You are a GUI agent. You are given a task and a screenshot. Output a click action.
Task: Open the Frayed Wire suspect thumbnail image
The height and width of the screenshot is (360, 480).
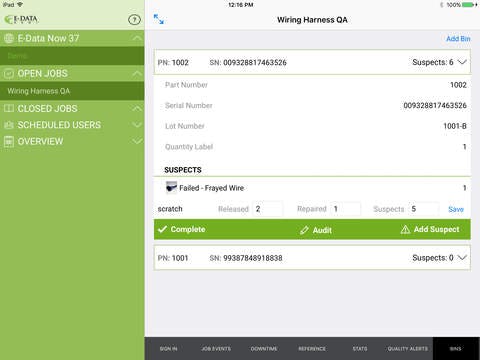(x=171, y=188)
